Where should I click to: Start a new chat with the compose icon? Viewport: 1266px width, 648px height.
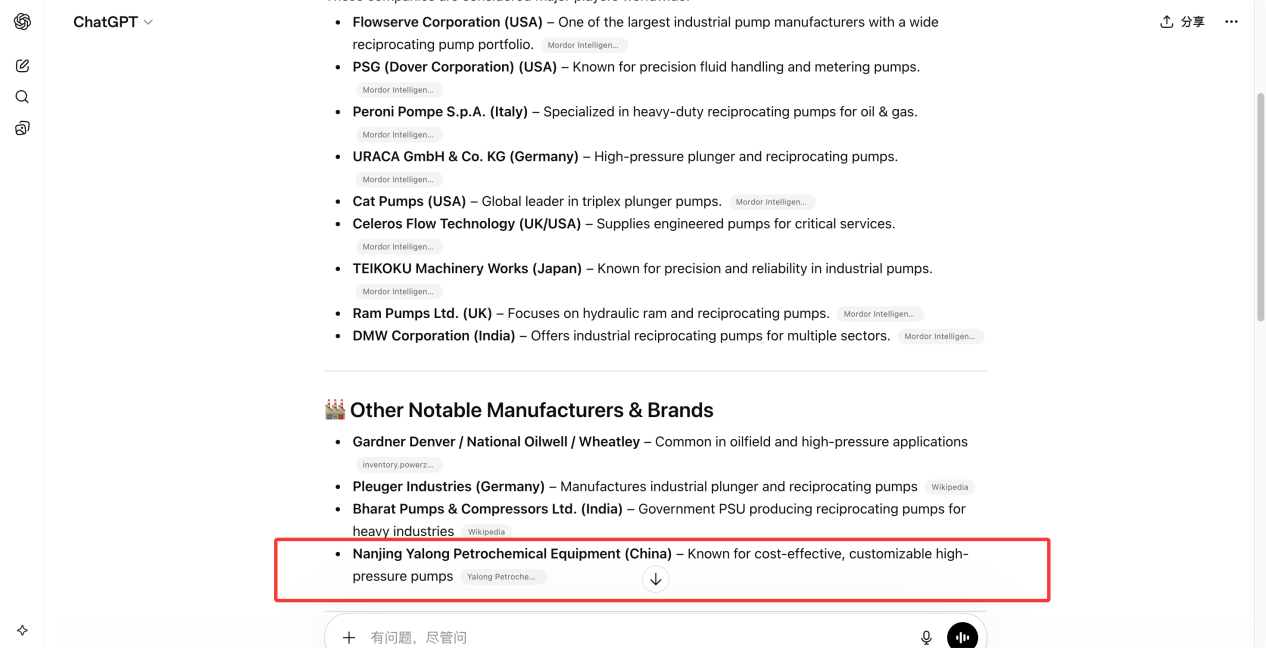tap(22, 66)
